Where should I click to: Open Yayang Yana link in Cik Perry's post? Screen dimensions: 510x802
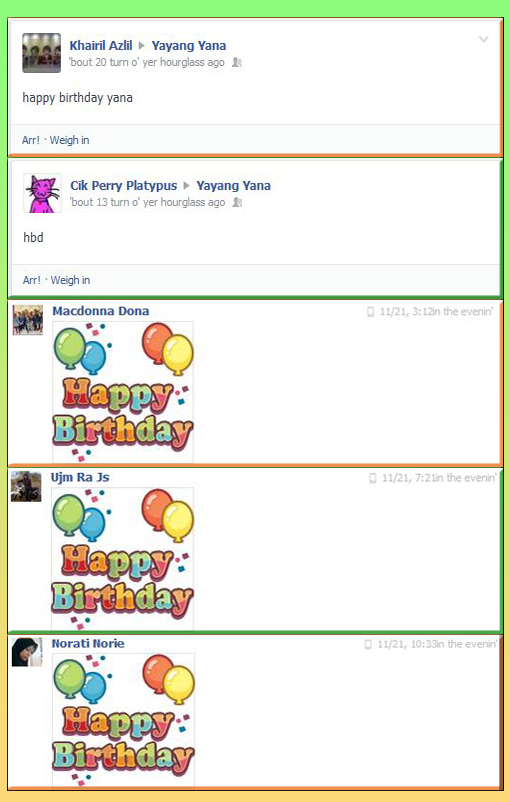(x=234, y=186)
